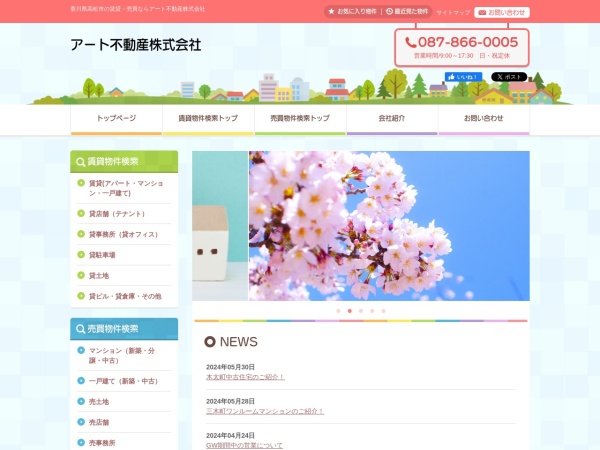Click the 賃貸物件検索 green section header
The image size is (600, 450).
[124, 161]
